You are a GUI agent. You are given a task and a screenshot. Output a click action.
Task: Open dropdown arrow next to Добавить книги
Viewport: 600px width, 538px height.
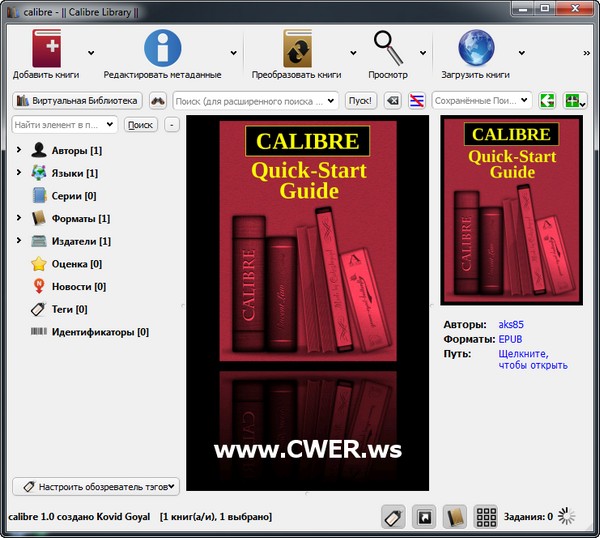[x=91, y=52]
